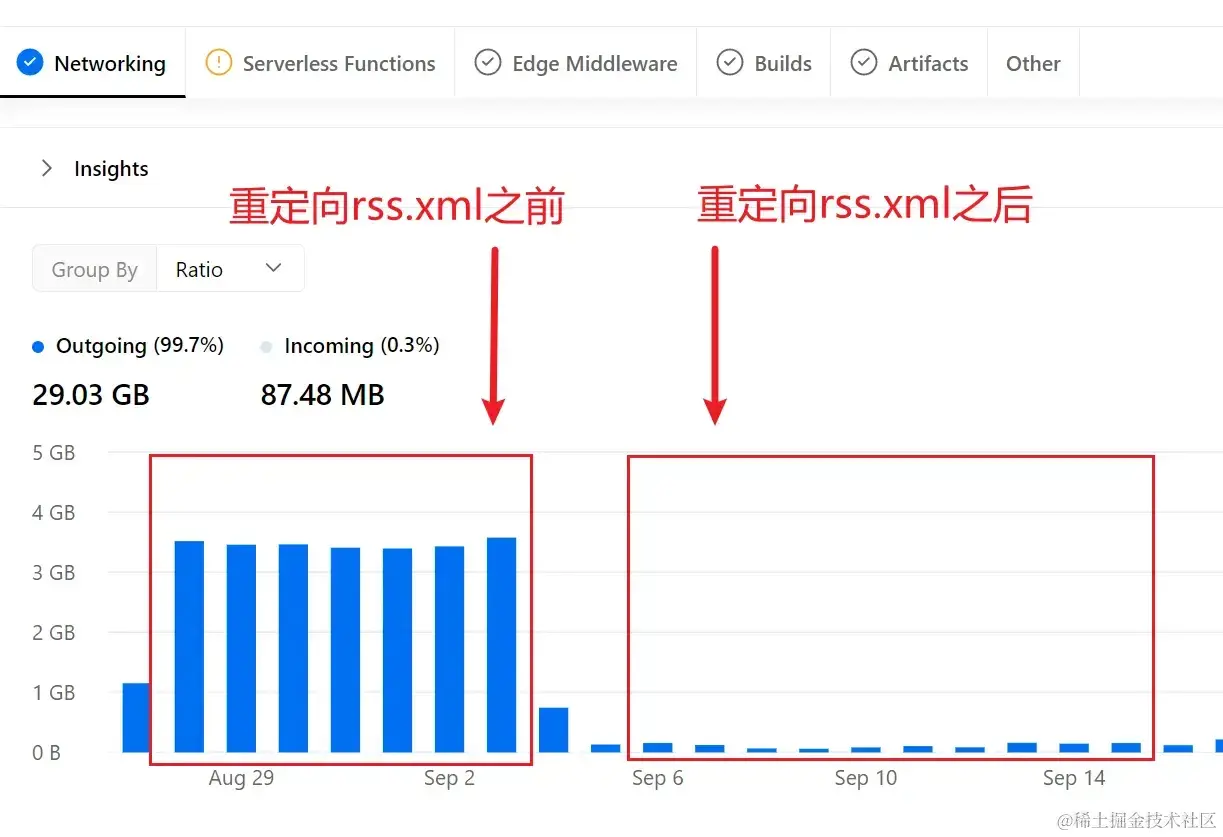Screen dimensions: 1223x837
Task: Click the Sep 2 date label
Action: (x=449, y=778)
